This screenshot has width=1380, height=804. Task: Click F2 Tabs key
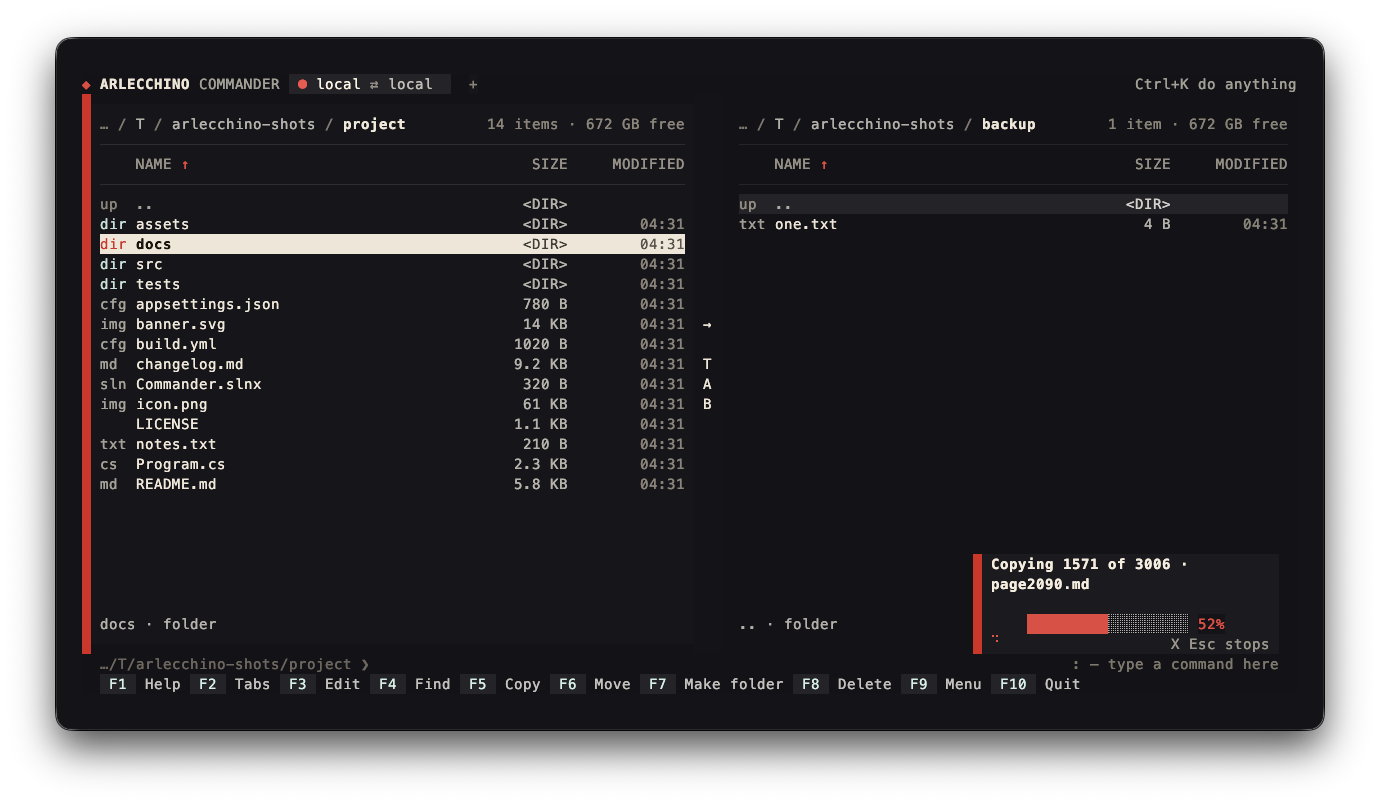(x=230, y=684)
